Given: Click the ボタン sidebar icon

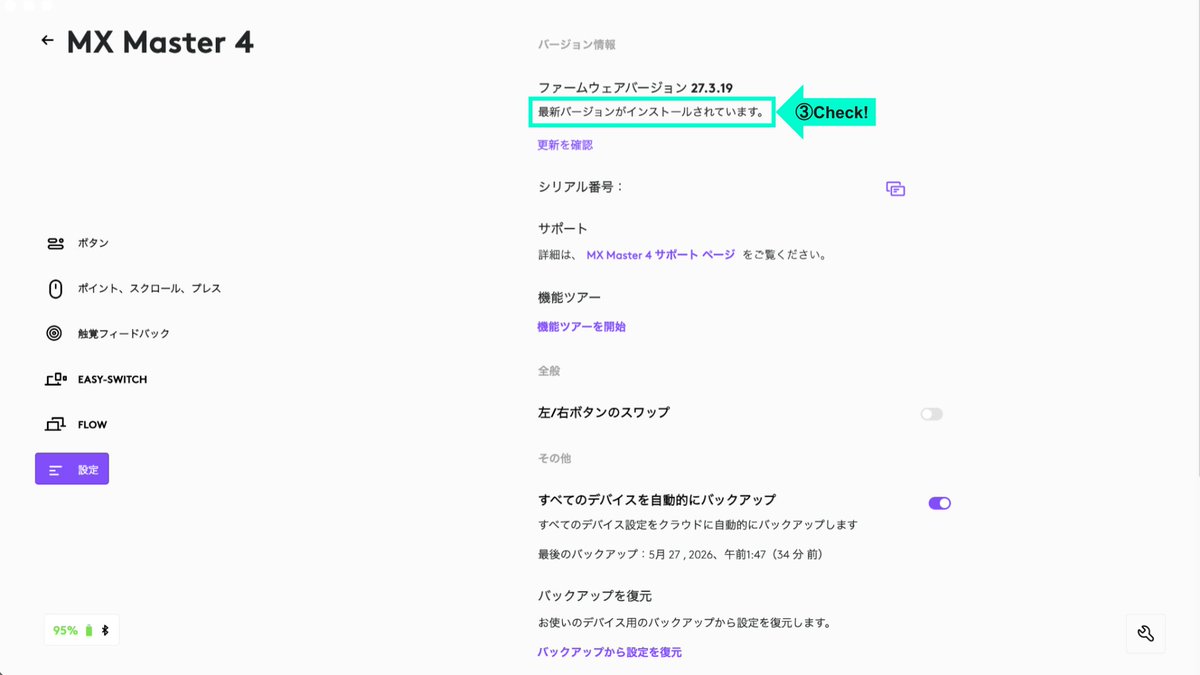Looking at the screenshot, I should [55, 243].
